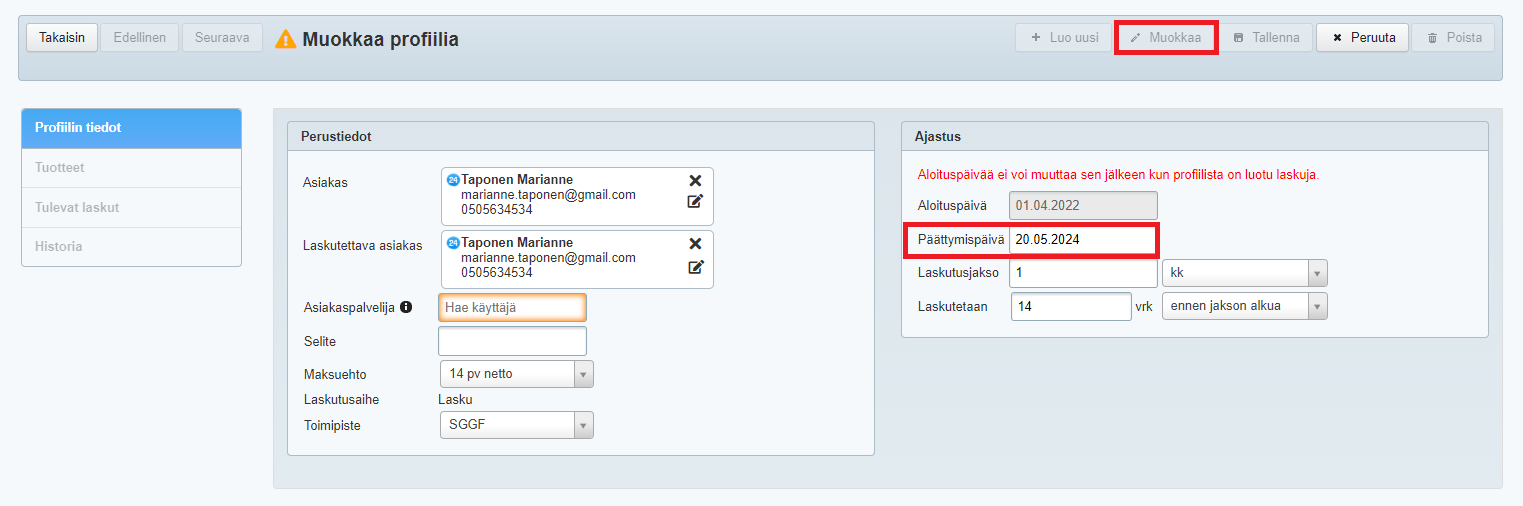This screenshot has width=1523, height=506.
Task: Click the Takaisin button
Action: tap(61, 38)
